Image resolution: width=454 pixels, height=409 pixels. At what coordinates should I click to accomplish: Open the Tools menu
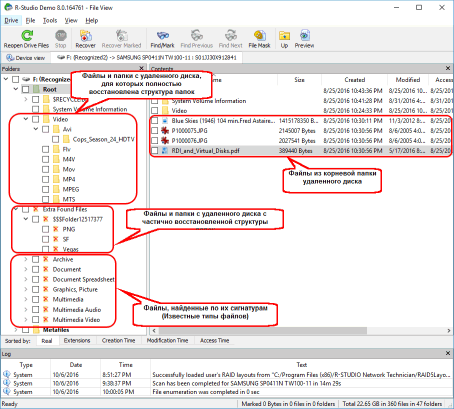pyautogui.click(x=50, y=21)
